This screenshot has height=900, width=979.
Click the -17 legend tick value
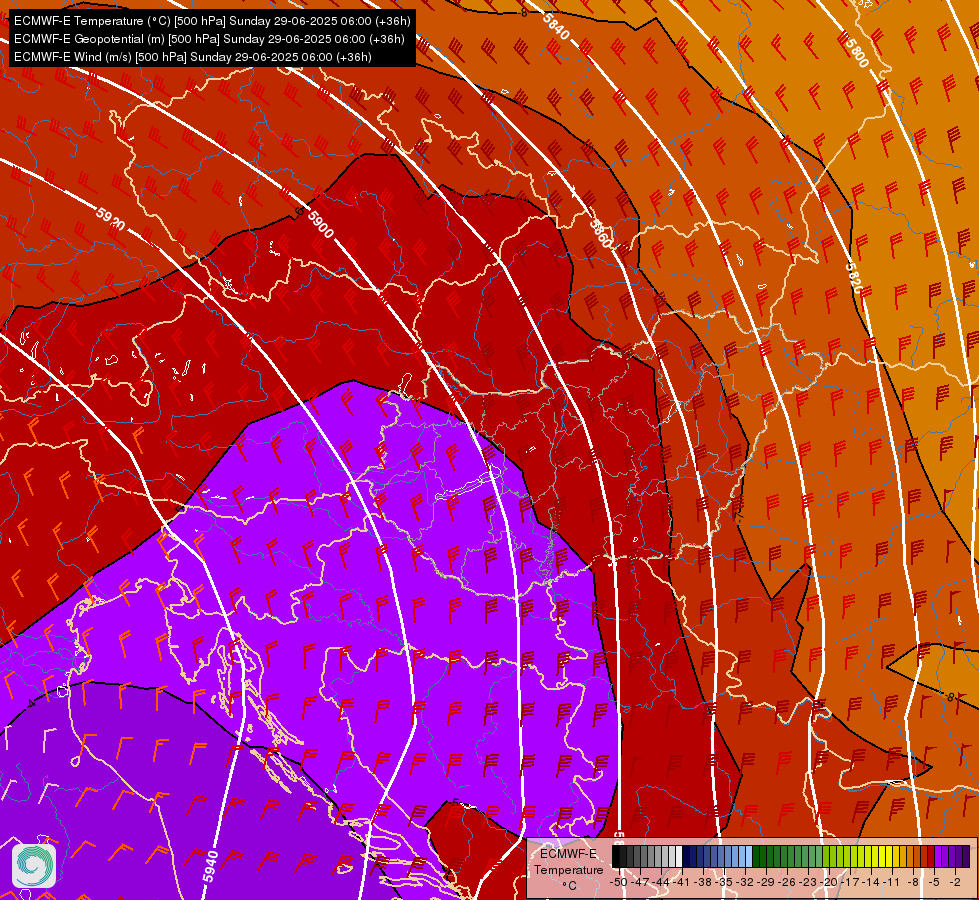[x=850, y=882]
